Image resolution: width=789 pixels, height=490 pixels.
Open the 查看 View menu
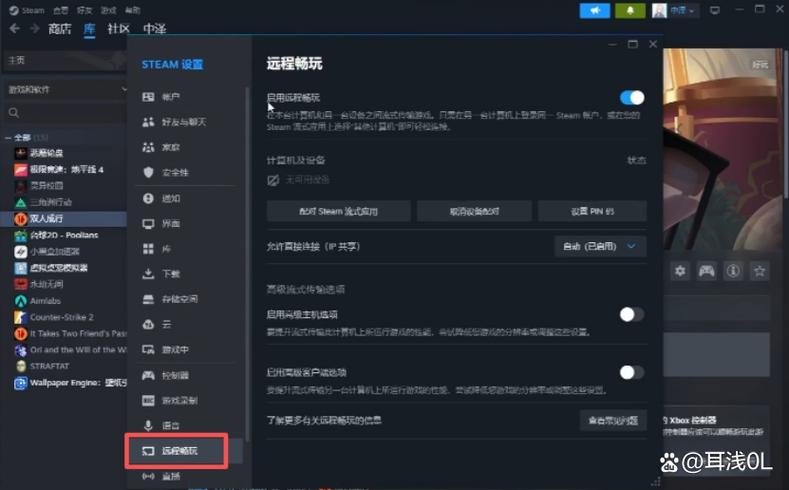pos(61,10)
